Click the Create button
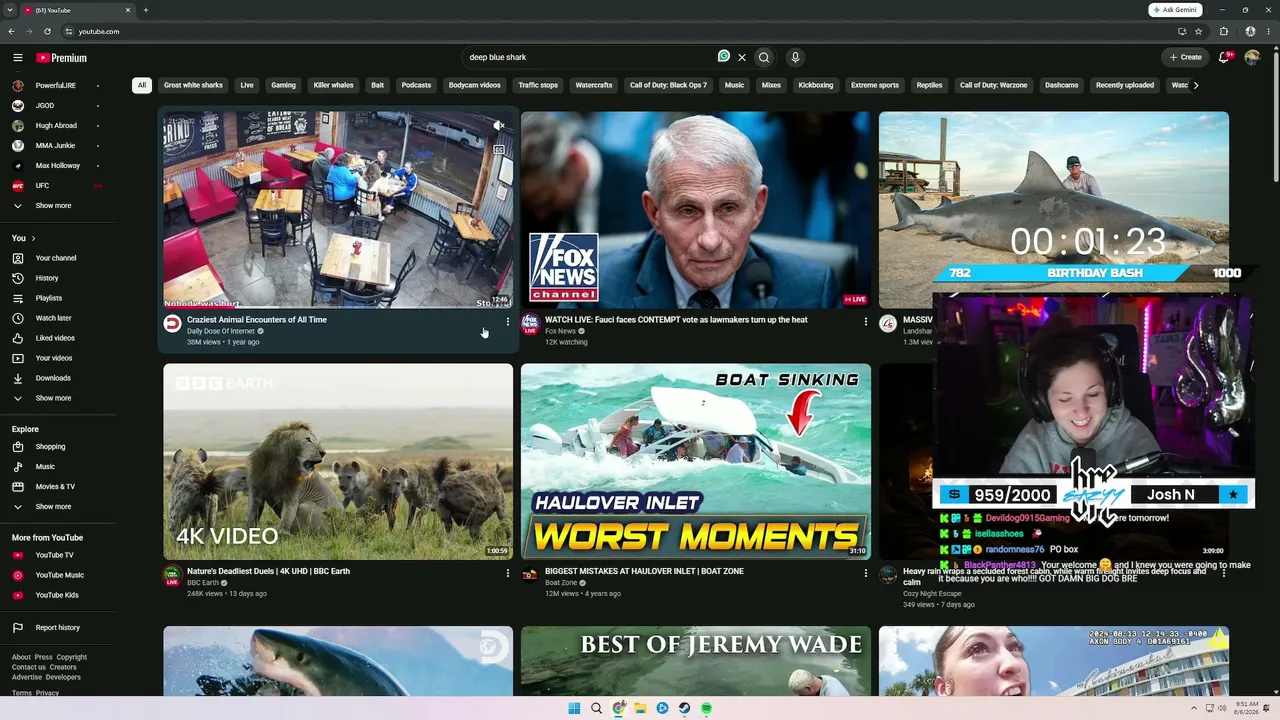This screenshot has height=720, width=1280. (x=1185, y=58)
